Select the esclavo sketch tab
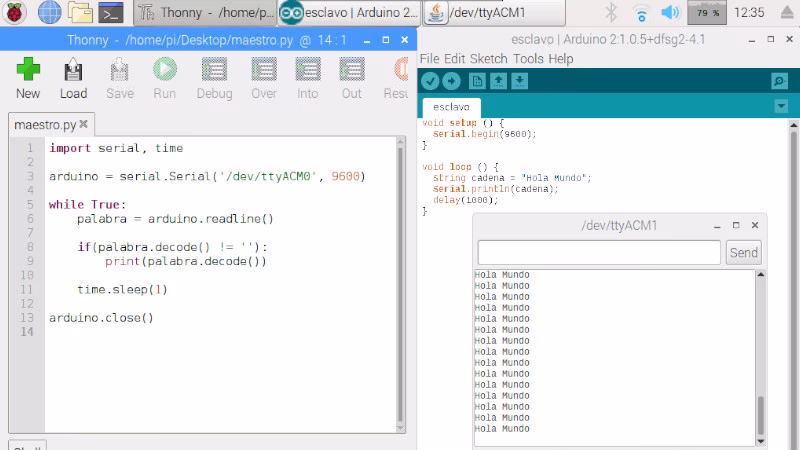 (x=451, y=107)
